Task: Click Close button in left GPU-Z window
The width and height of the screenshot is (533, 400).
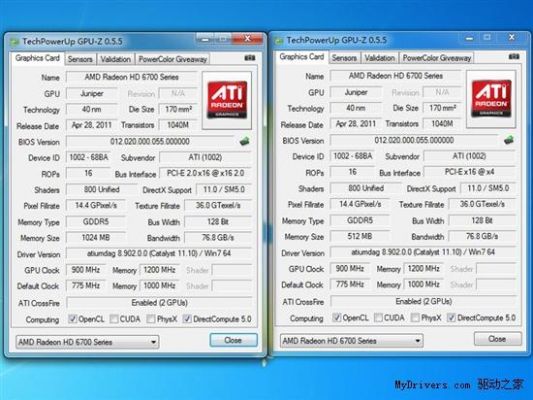Action: (x=234, y=340)
